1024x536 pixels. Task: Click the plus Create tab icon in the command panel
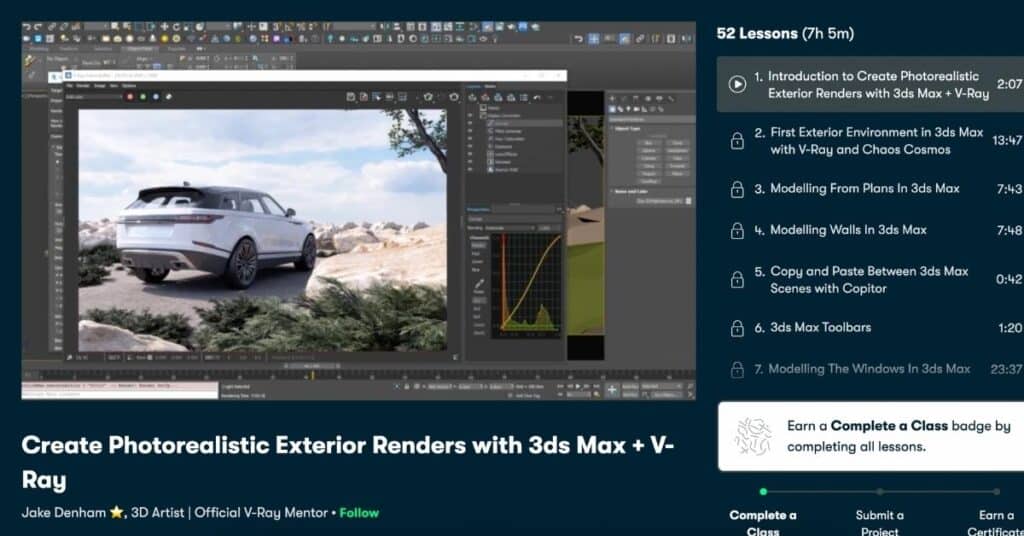pos(613,99)
